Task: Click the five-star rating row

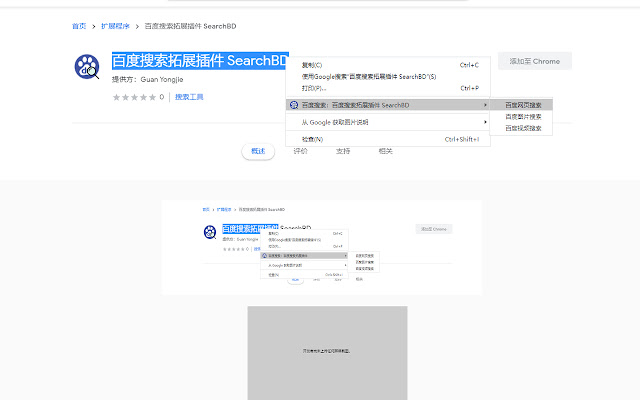Action: [x=134, y=97]
